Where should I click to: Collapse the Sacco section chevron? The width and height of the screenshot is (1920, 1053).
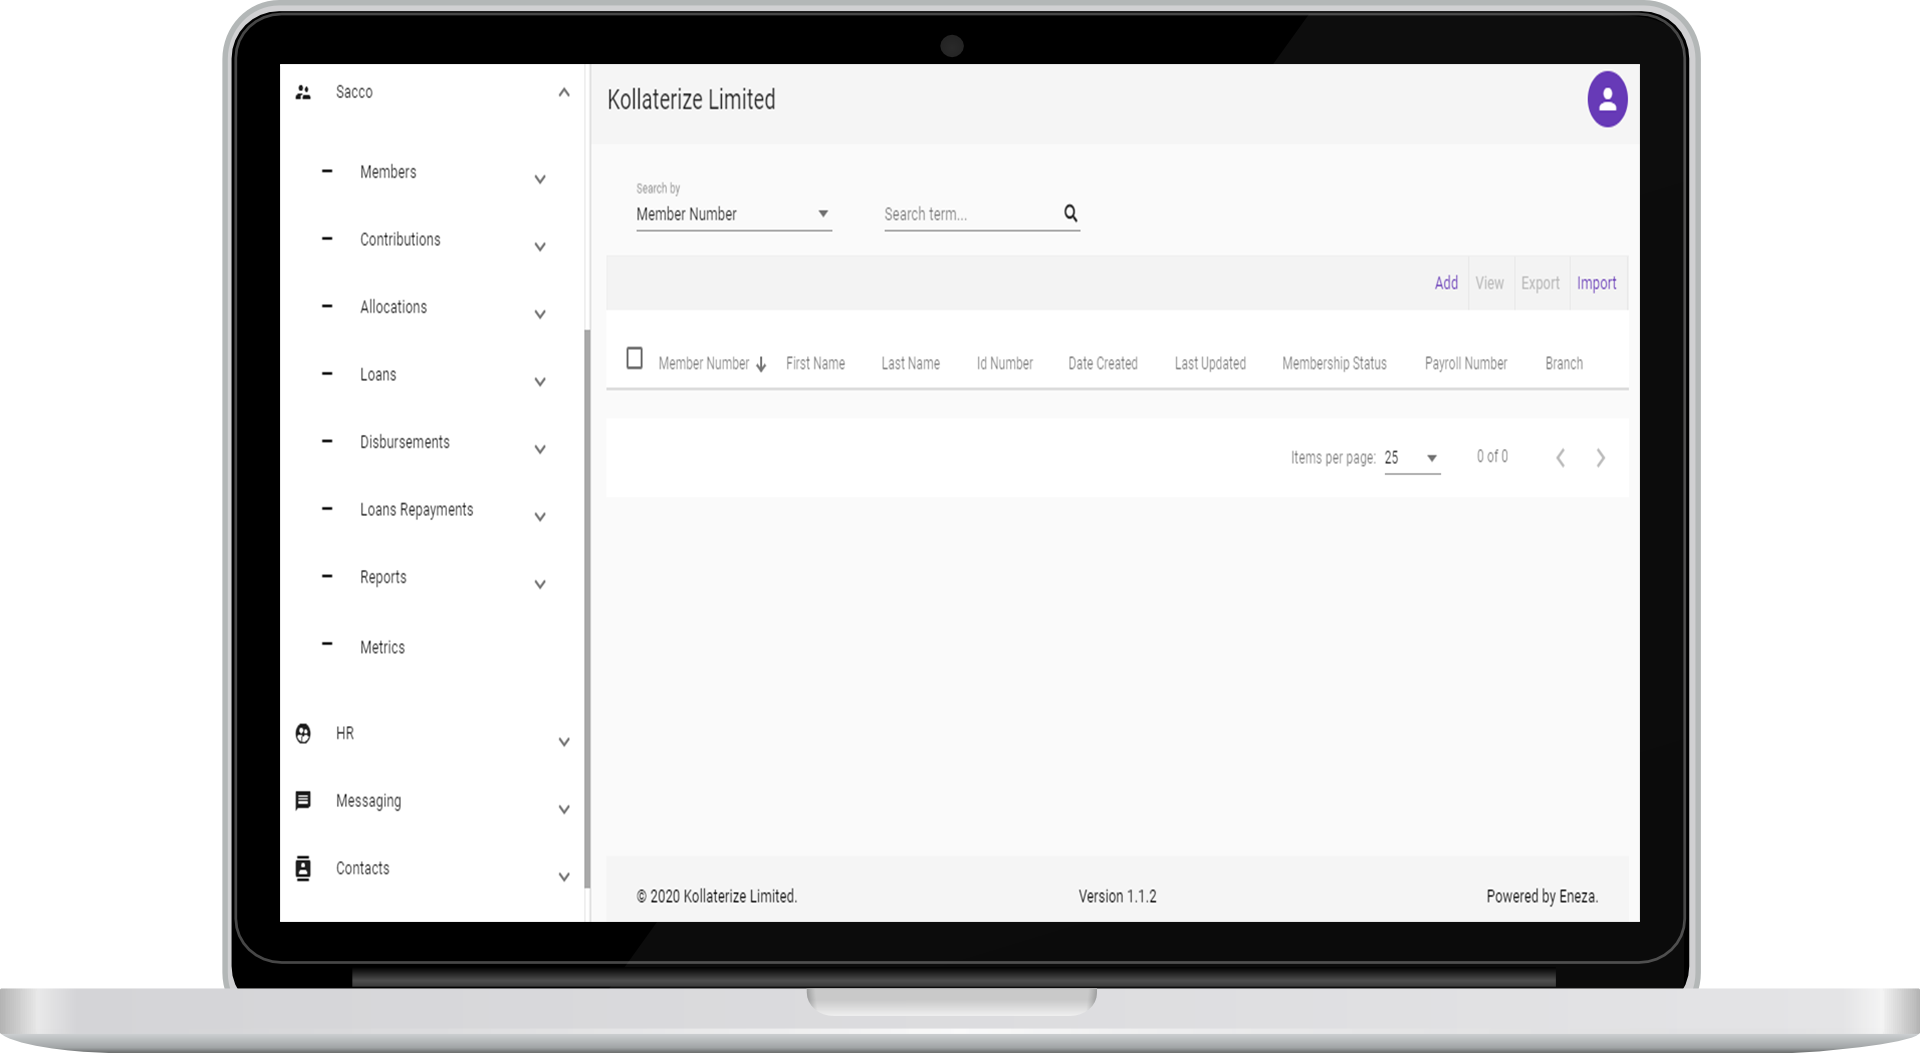[564, 92]
